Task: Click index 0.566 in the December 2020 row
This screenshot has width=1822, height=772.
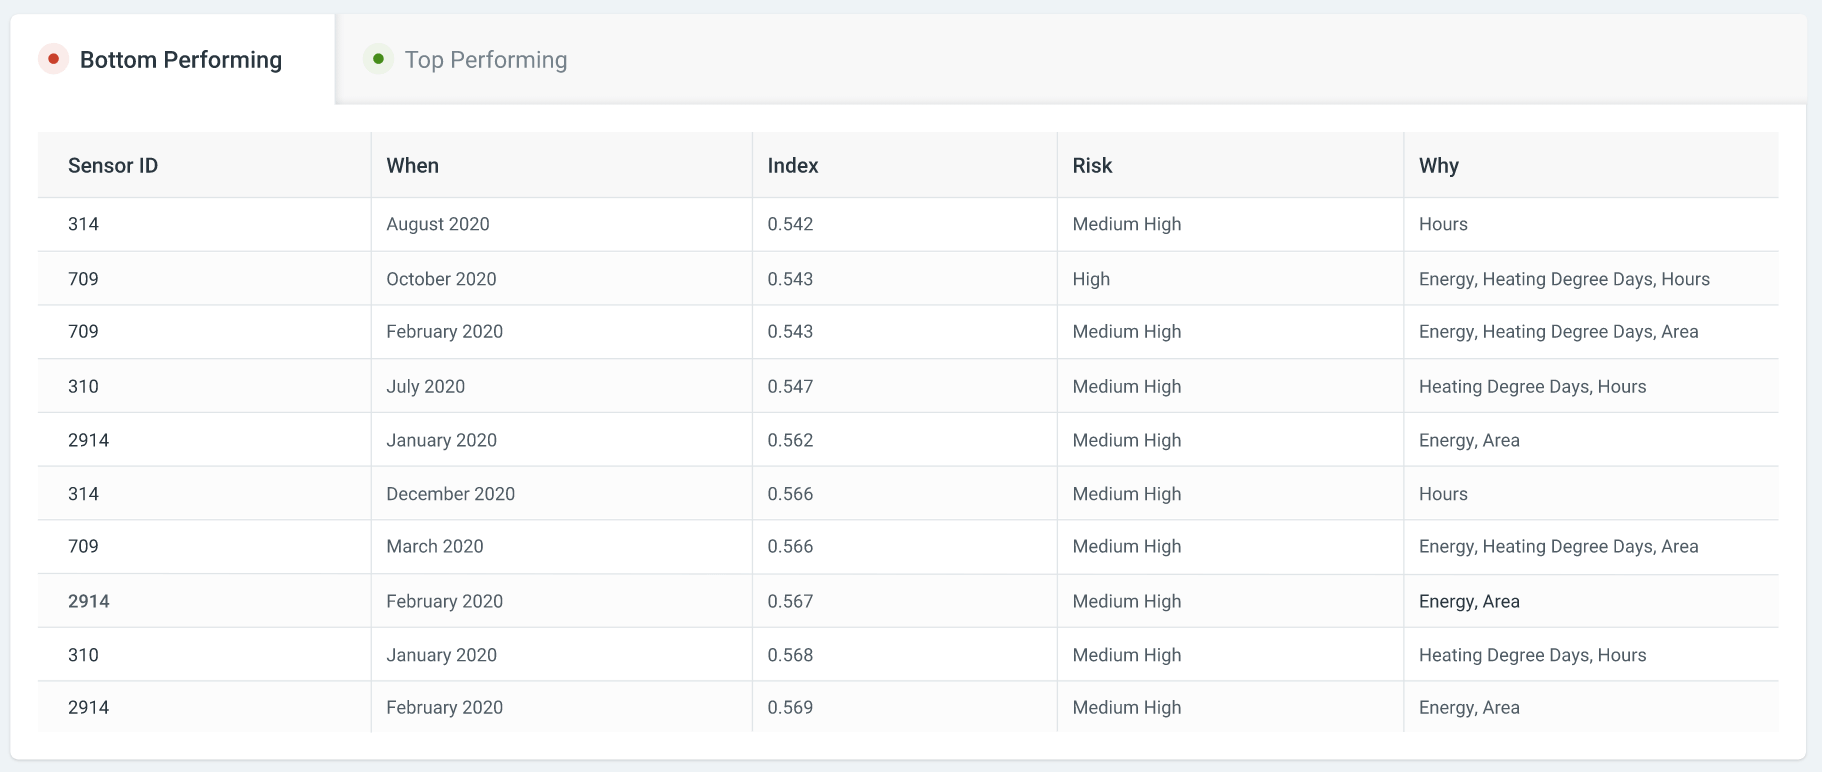Action: point(790,494)
